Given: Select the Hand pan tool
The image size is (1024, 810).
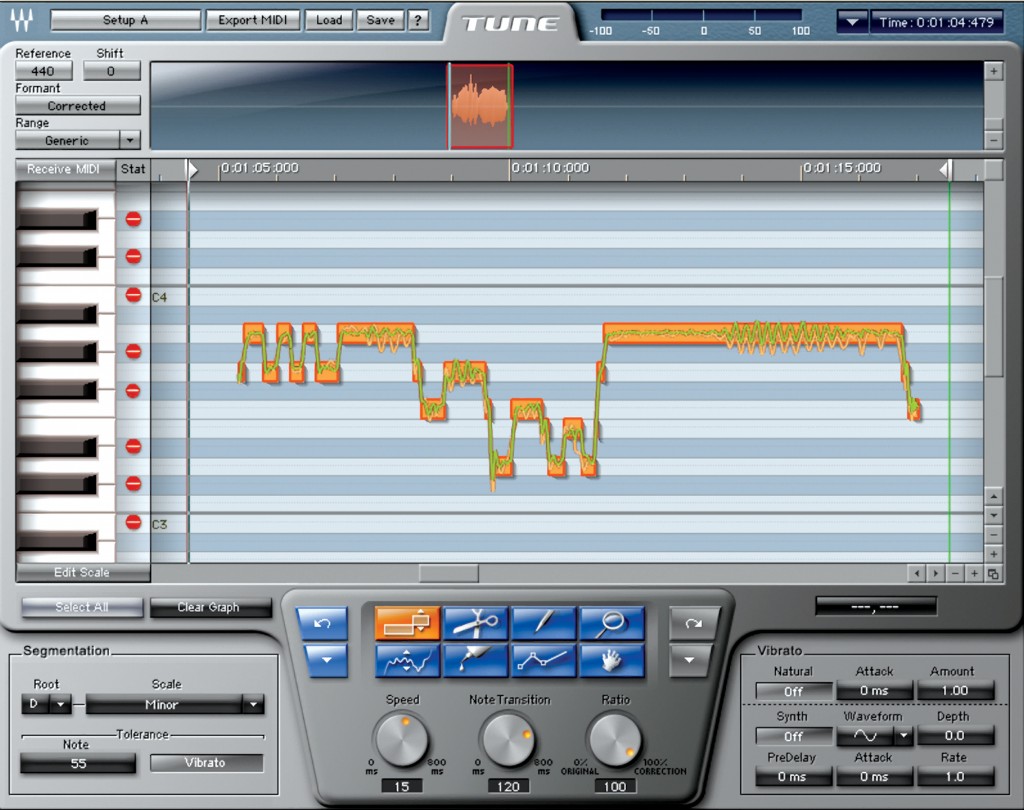Looking at the screenshot, I should tap(611, 660).
